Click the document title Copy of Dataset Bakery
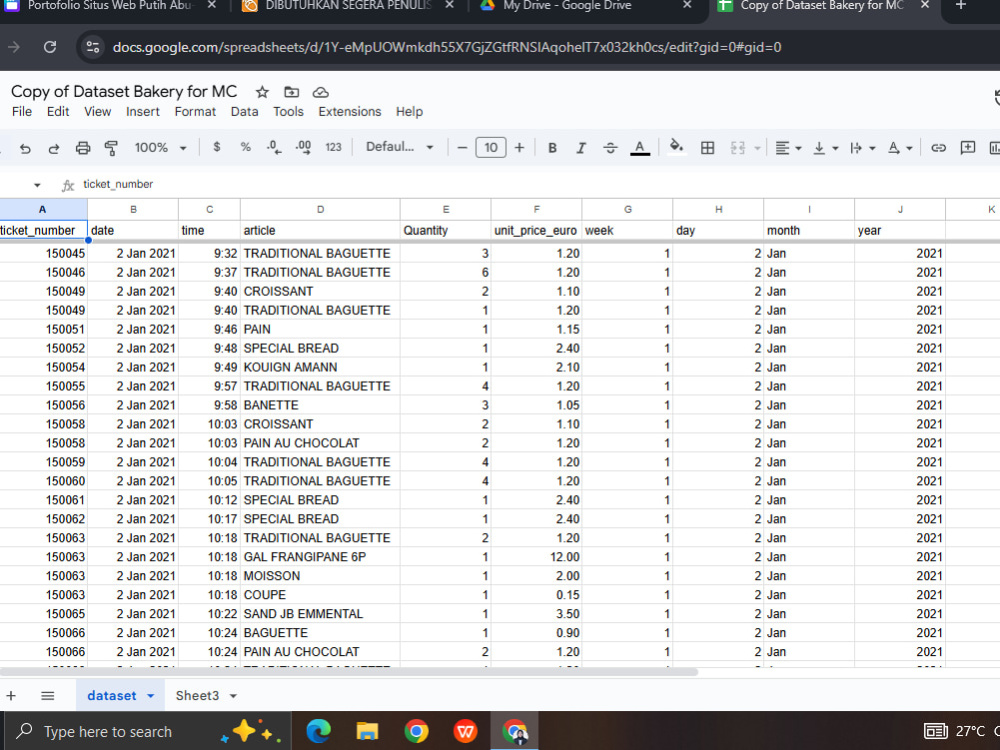Screen dimensions: 1000x750 tap(124, 92)
